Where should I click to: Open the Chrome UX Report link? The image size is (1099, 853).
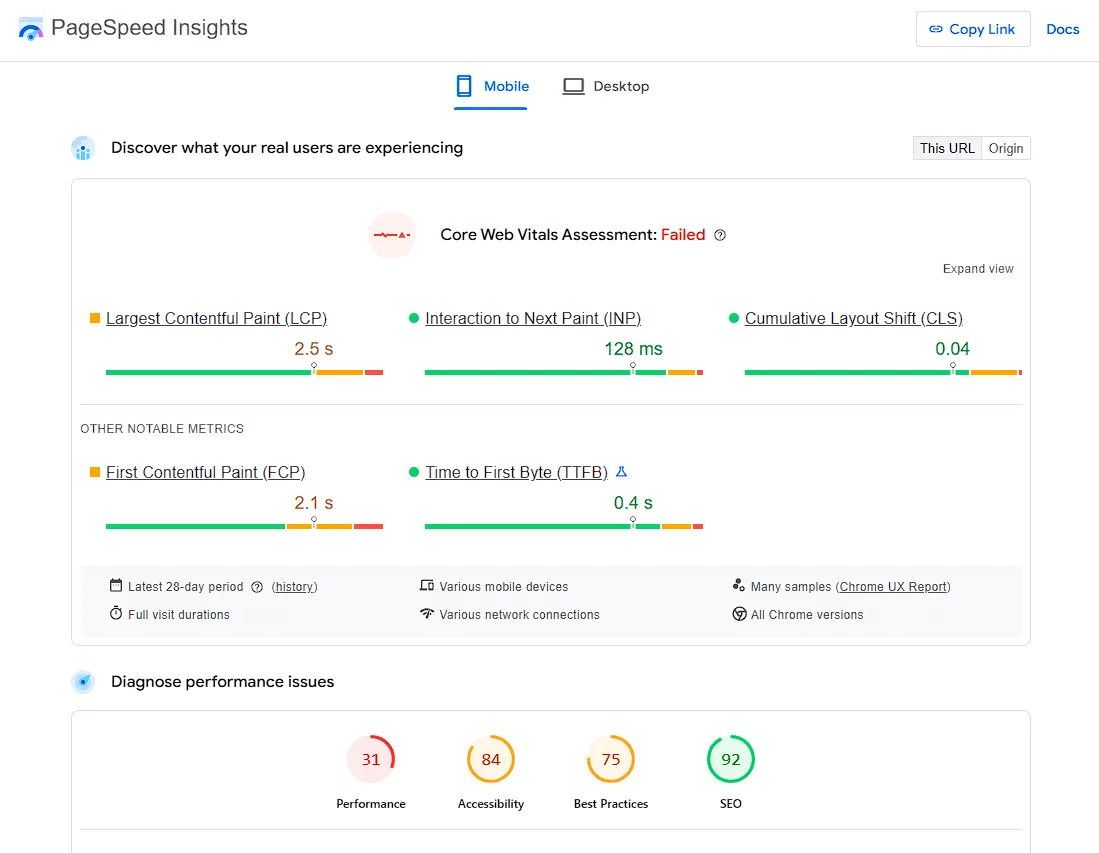click(893, 587)
